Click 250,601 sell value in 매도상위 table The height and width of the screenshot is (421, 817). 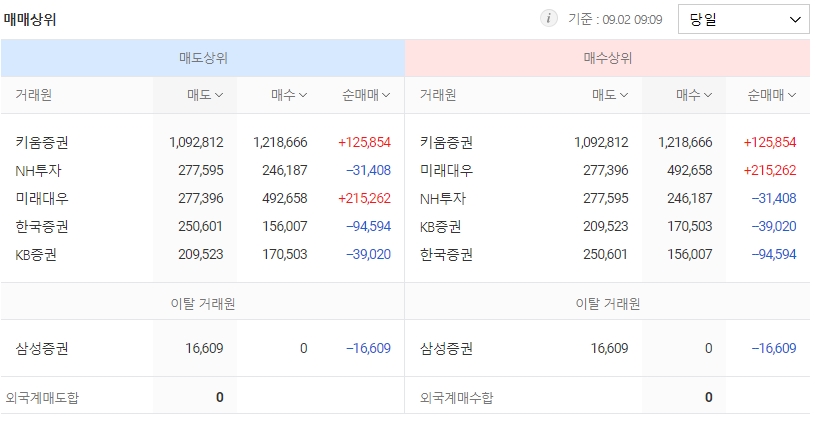(x=201, y=227)
